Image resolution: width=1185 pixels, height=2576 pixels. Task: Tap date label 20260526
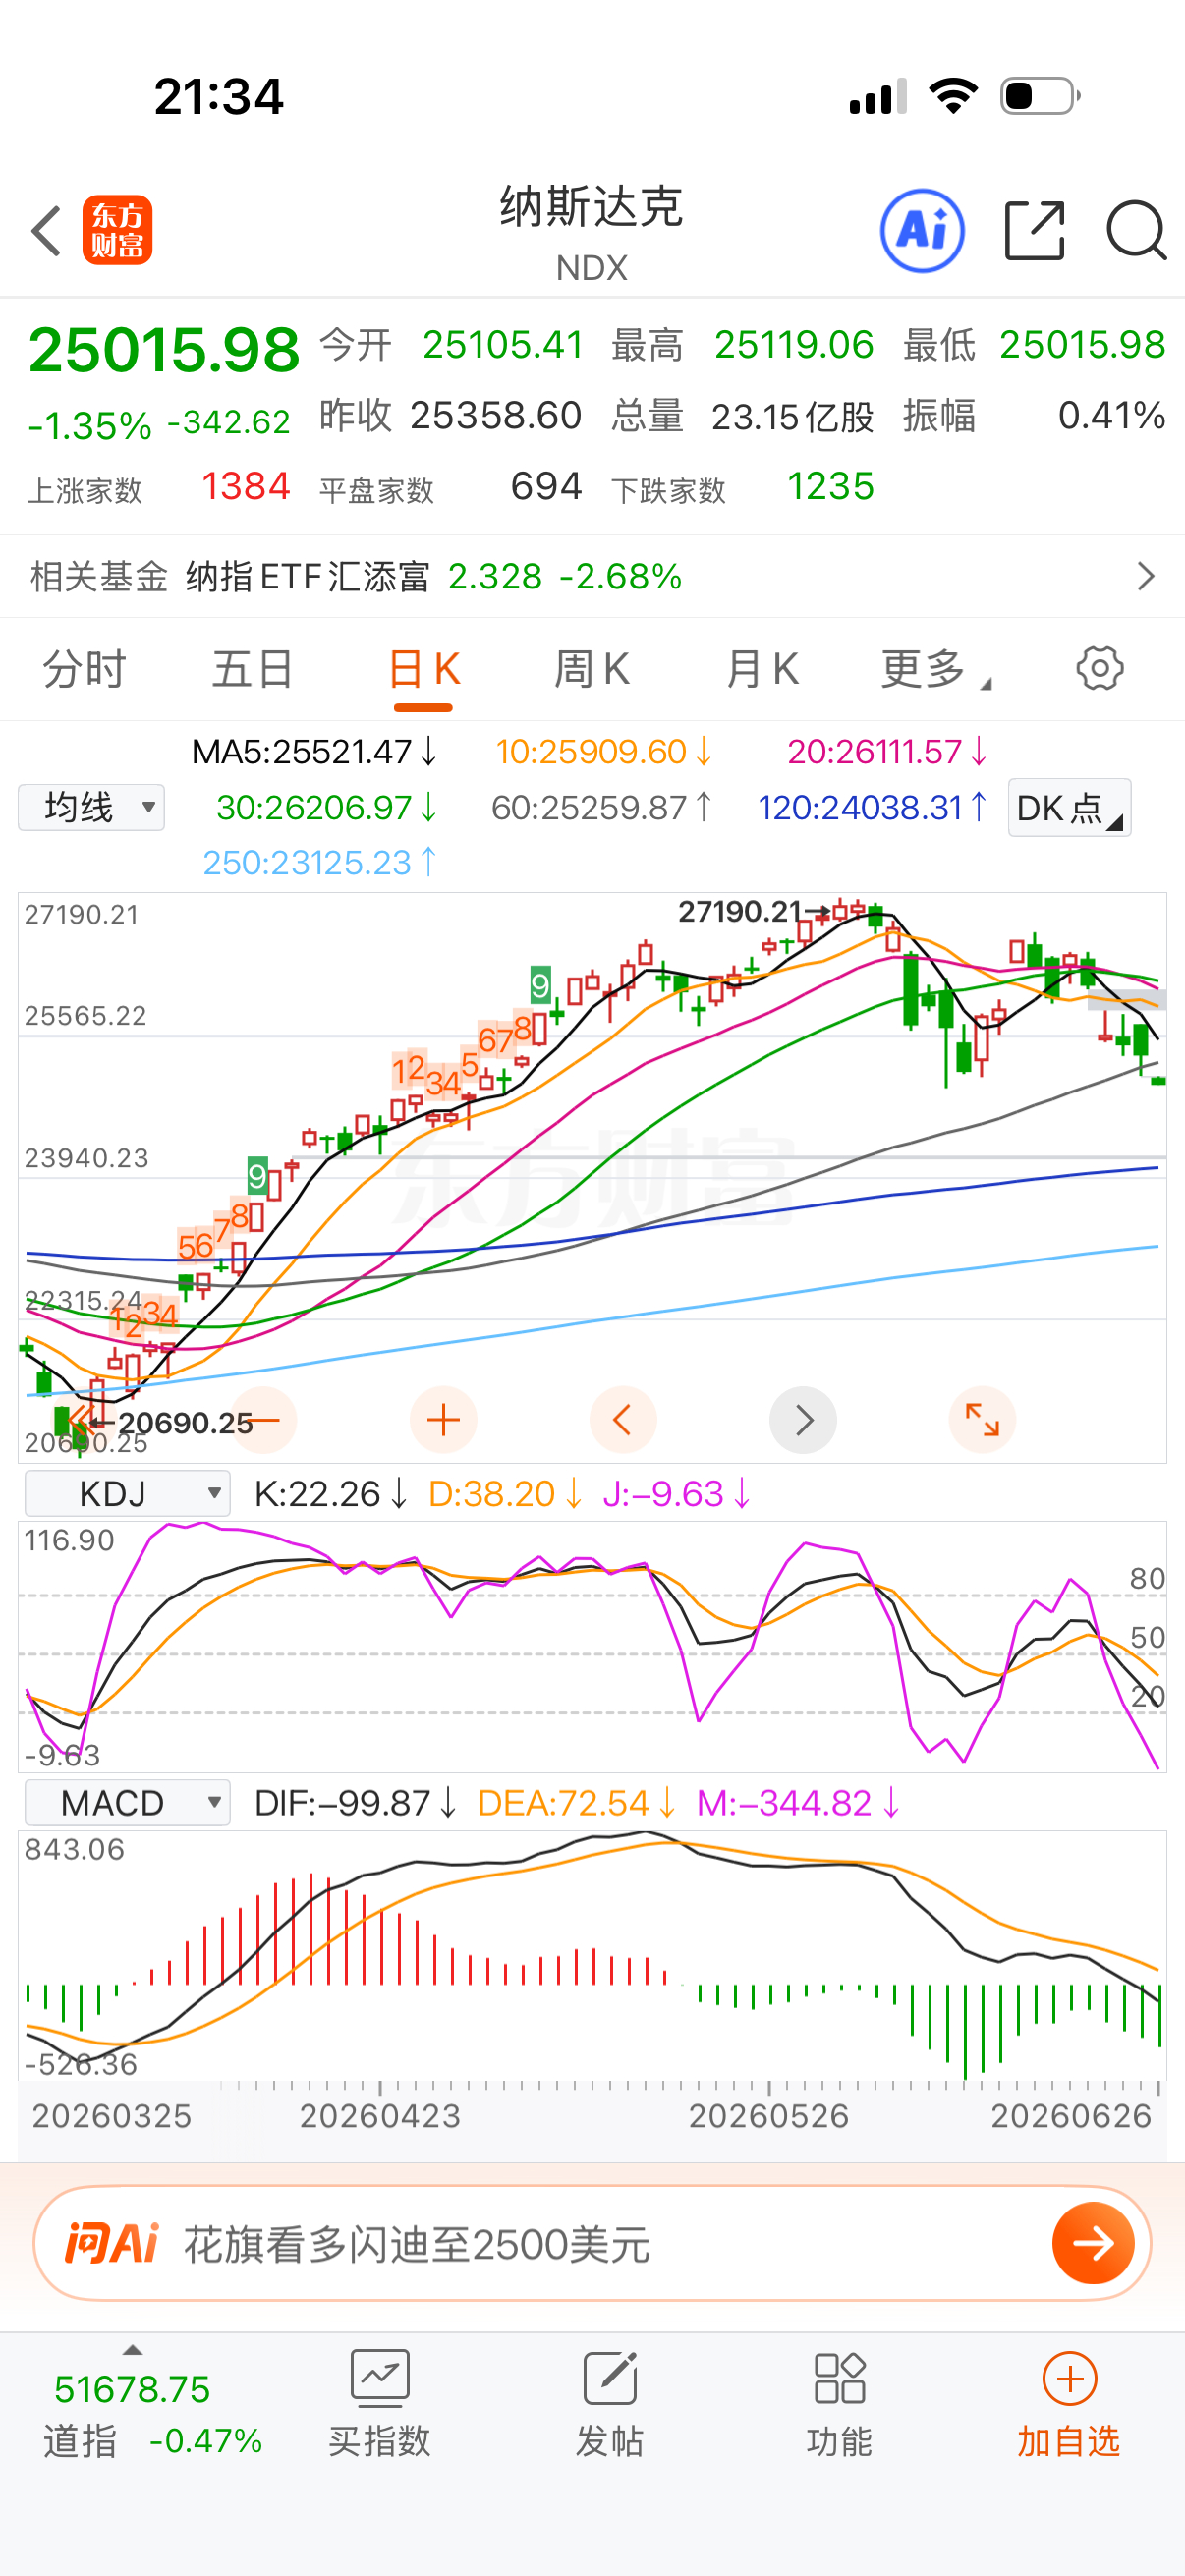[768, 2115]
